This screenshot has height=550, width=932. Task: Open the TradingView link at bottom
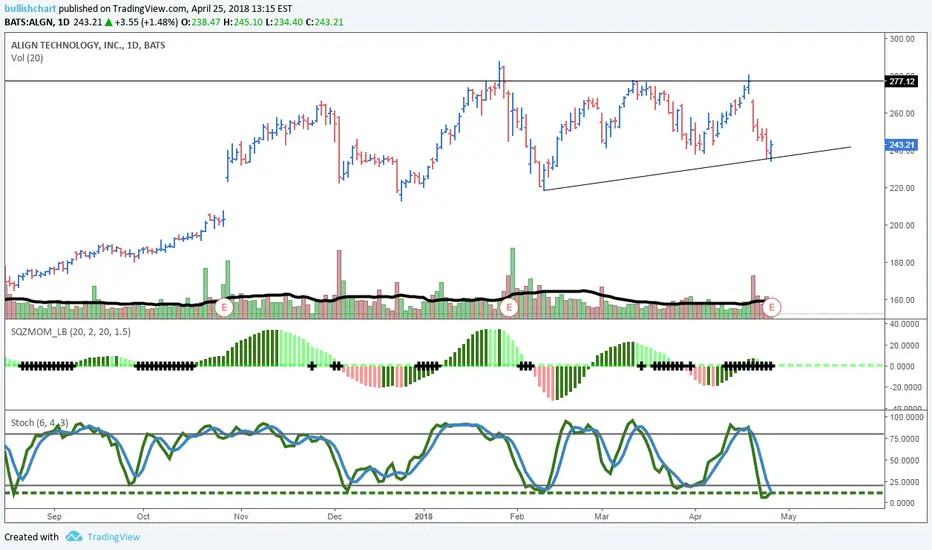114,537
